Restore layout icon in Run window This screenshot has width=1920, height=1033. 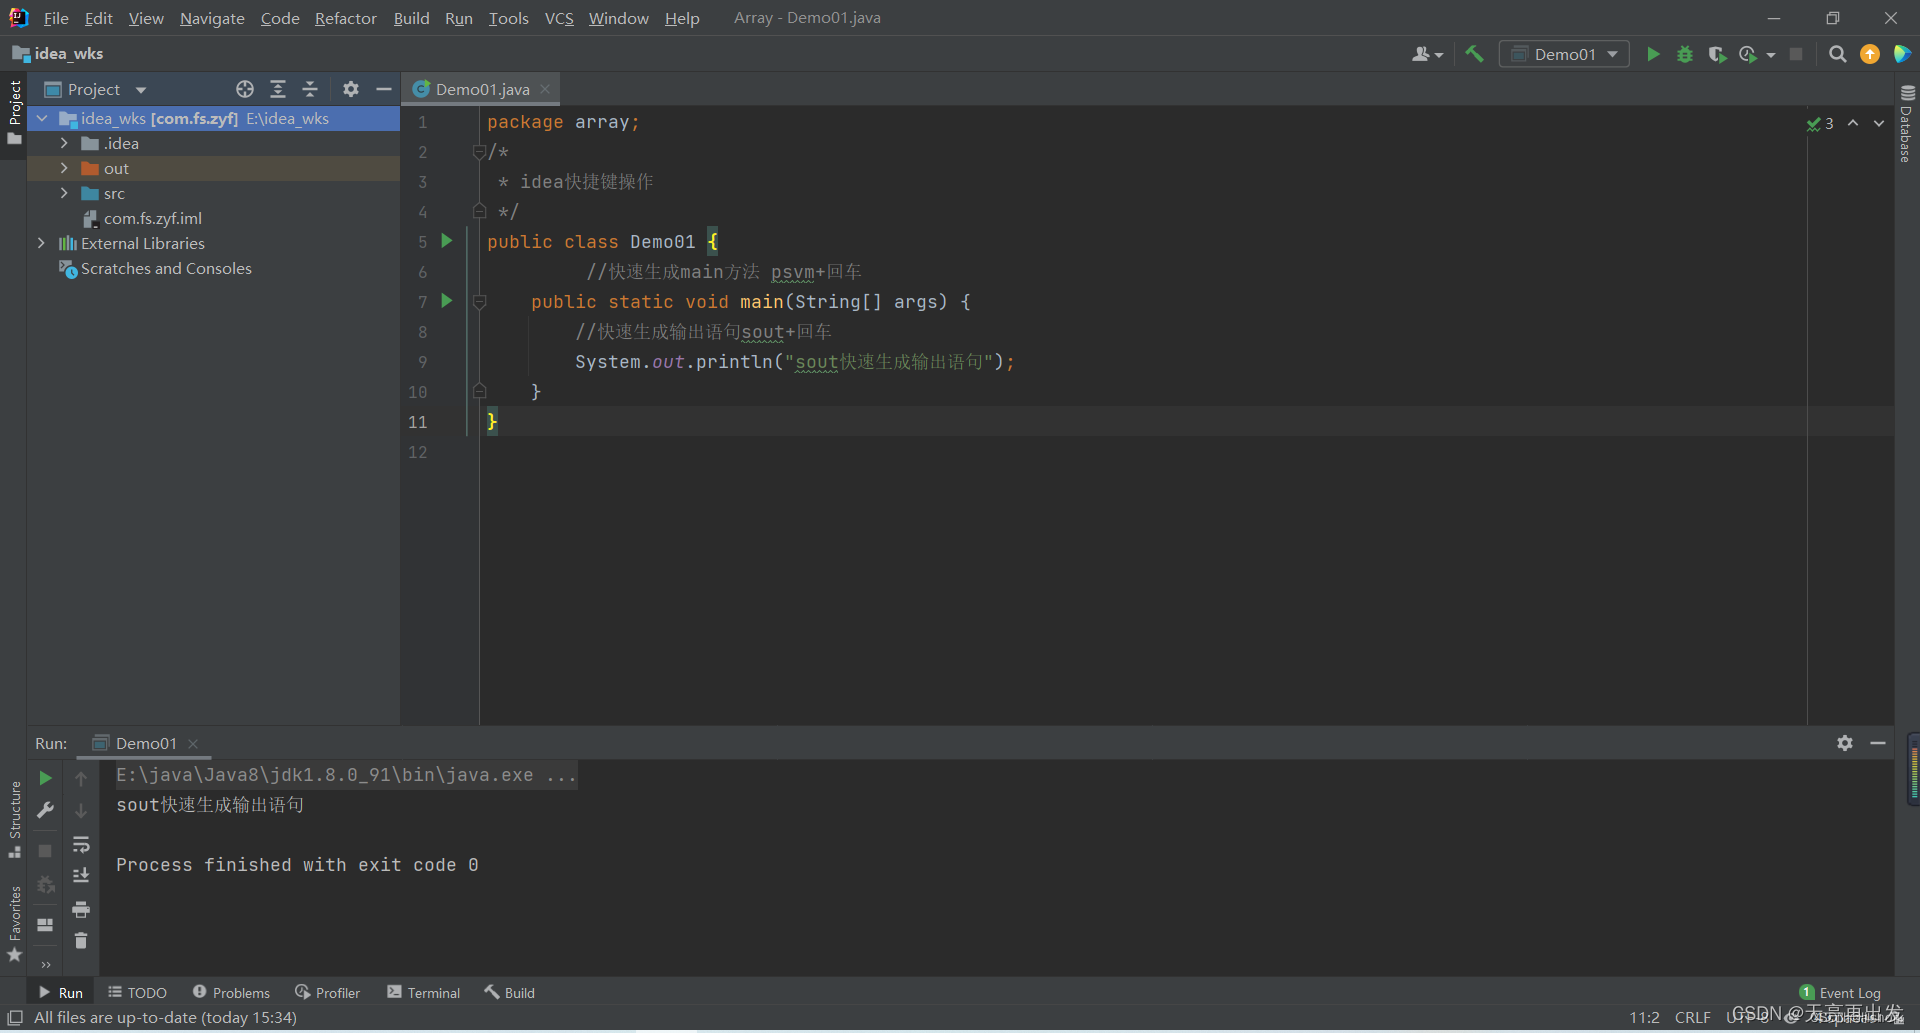click(45, 925)
